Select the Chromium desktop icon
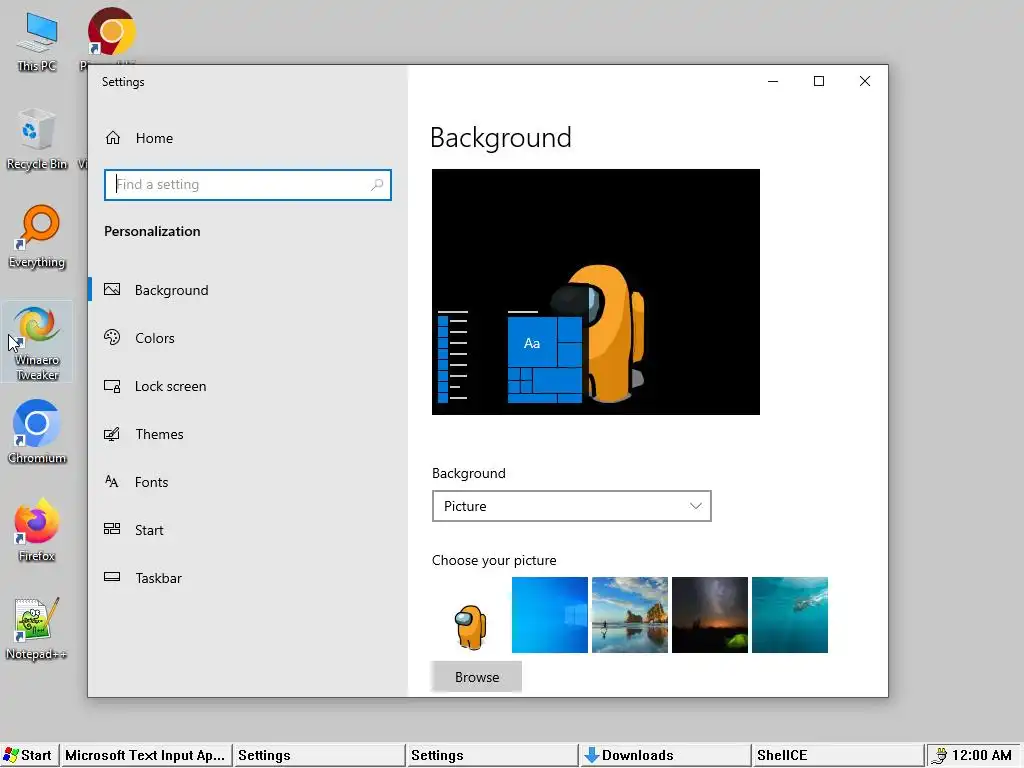The image size is (1024, 768). 37,432
